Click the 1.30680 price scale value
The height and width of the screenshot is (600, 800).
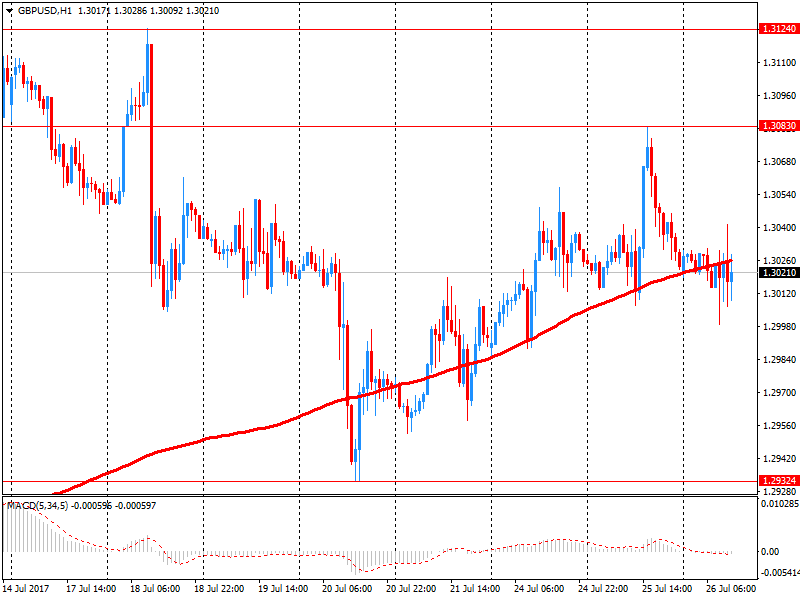(x=780, y=162)
